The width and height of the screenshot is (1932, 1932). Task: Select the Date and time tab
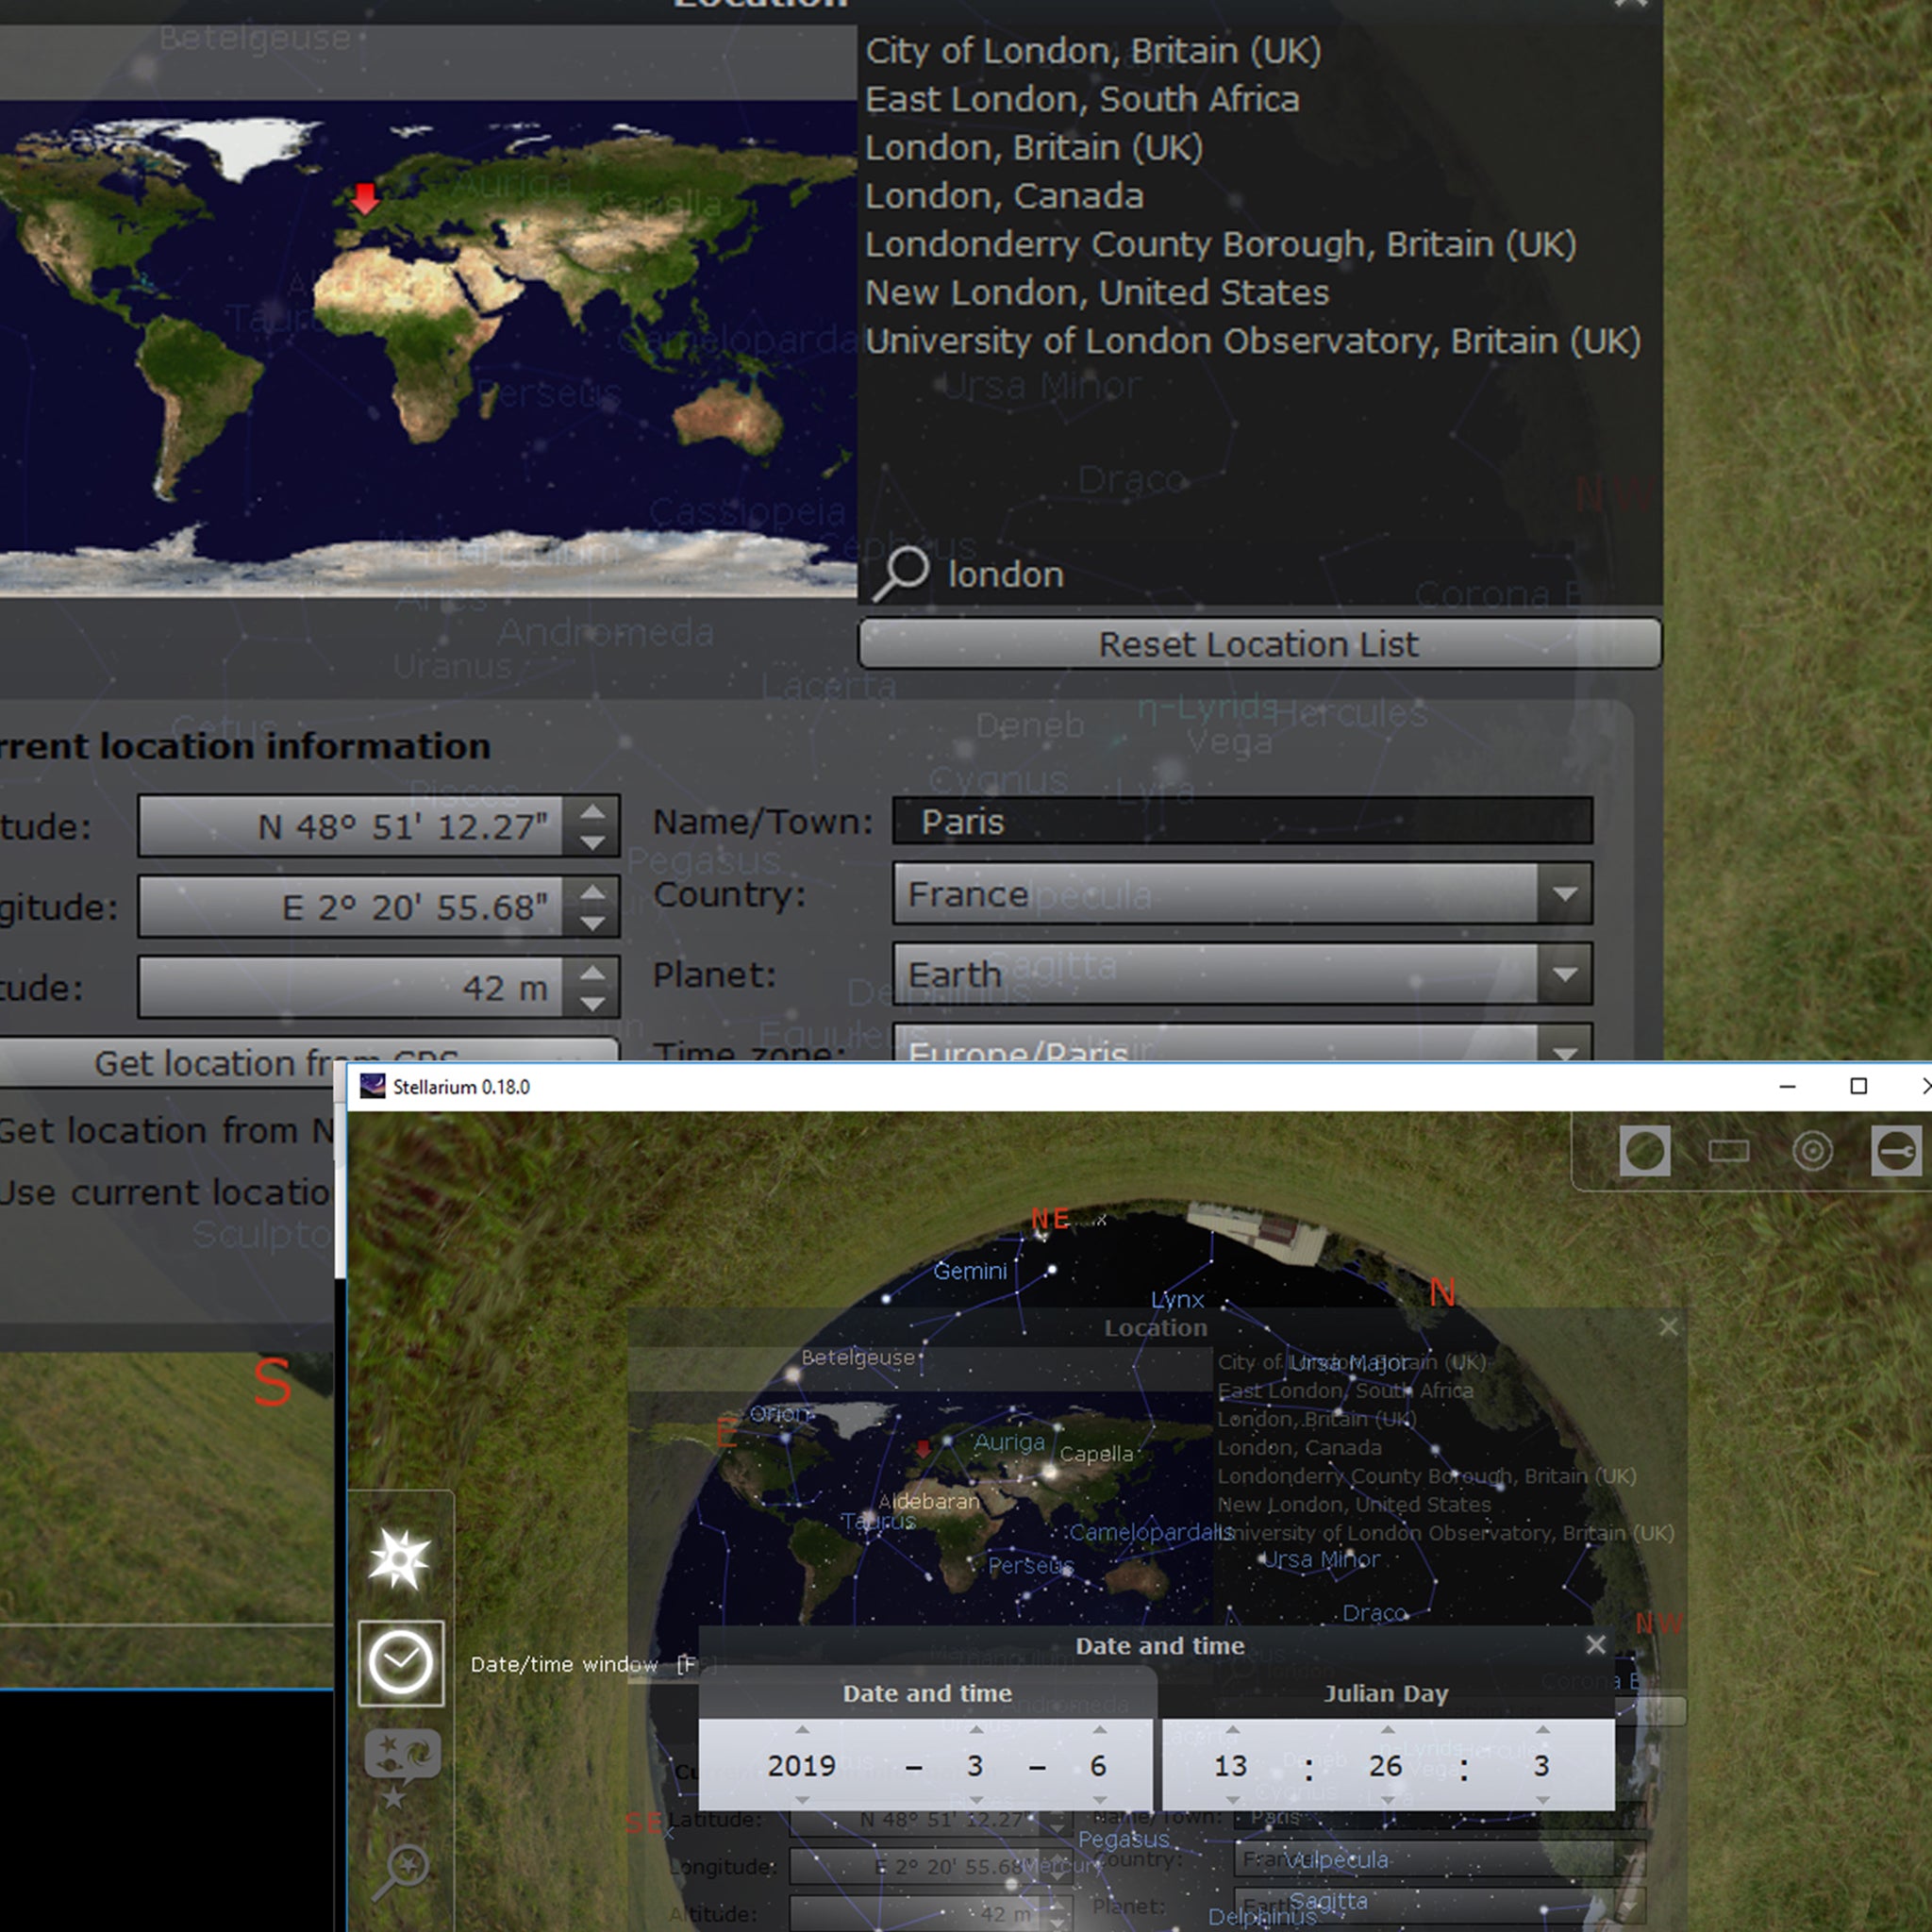pos(927,1693)
